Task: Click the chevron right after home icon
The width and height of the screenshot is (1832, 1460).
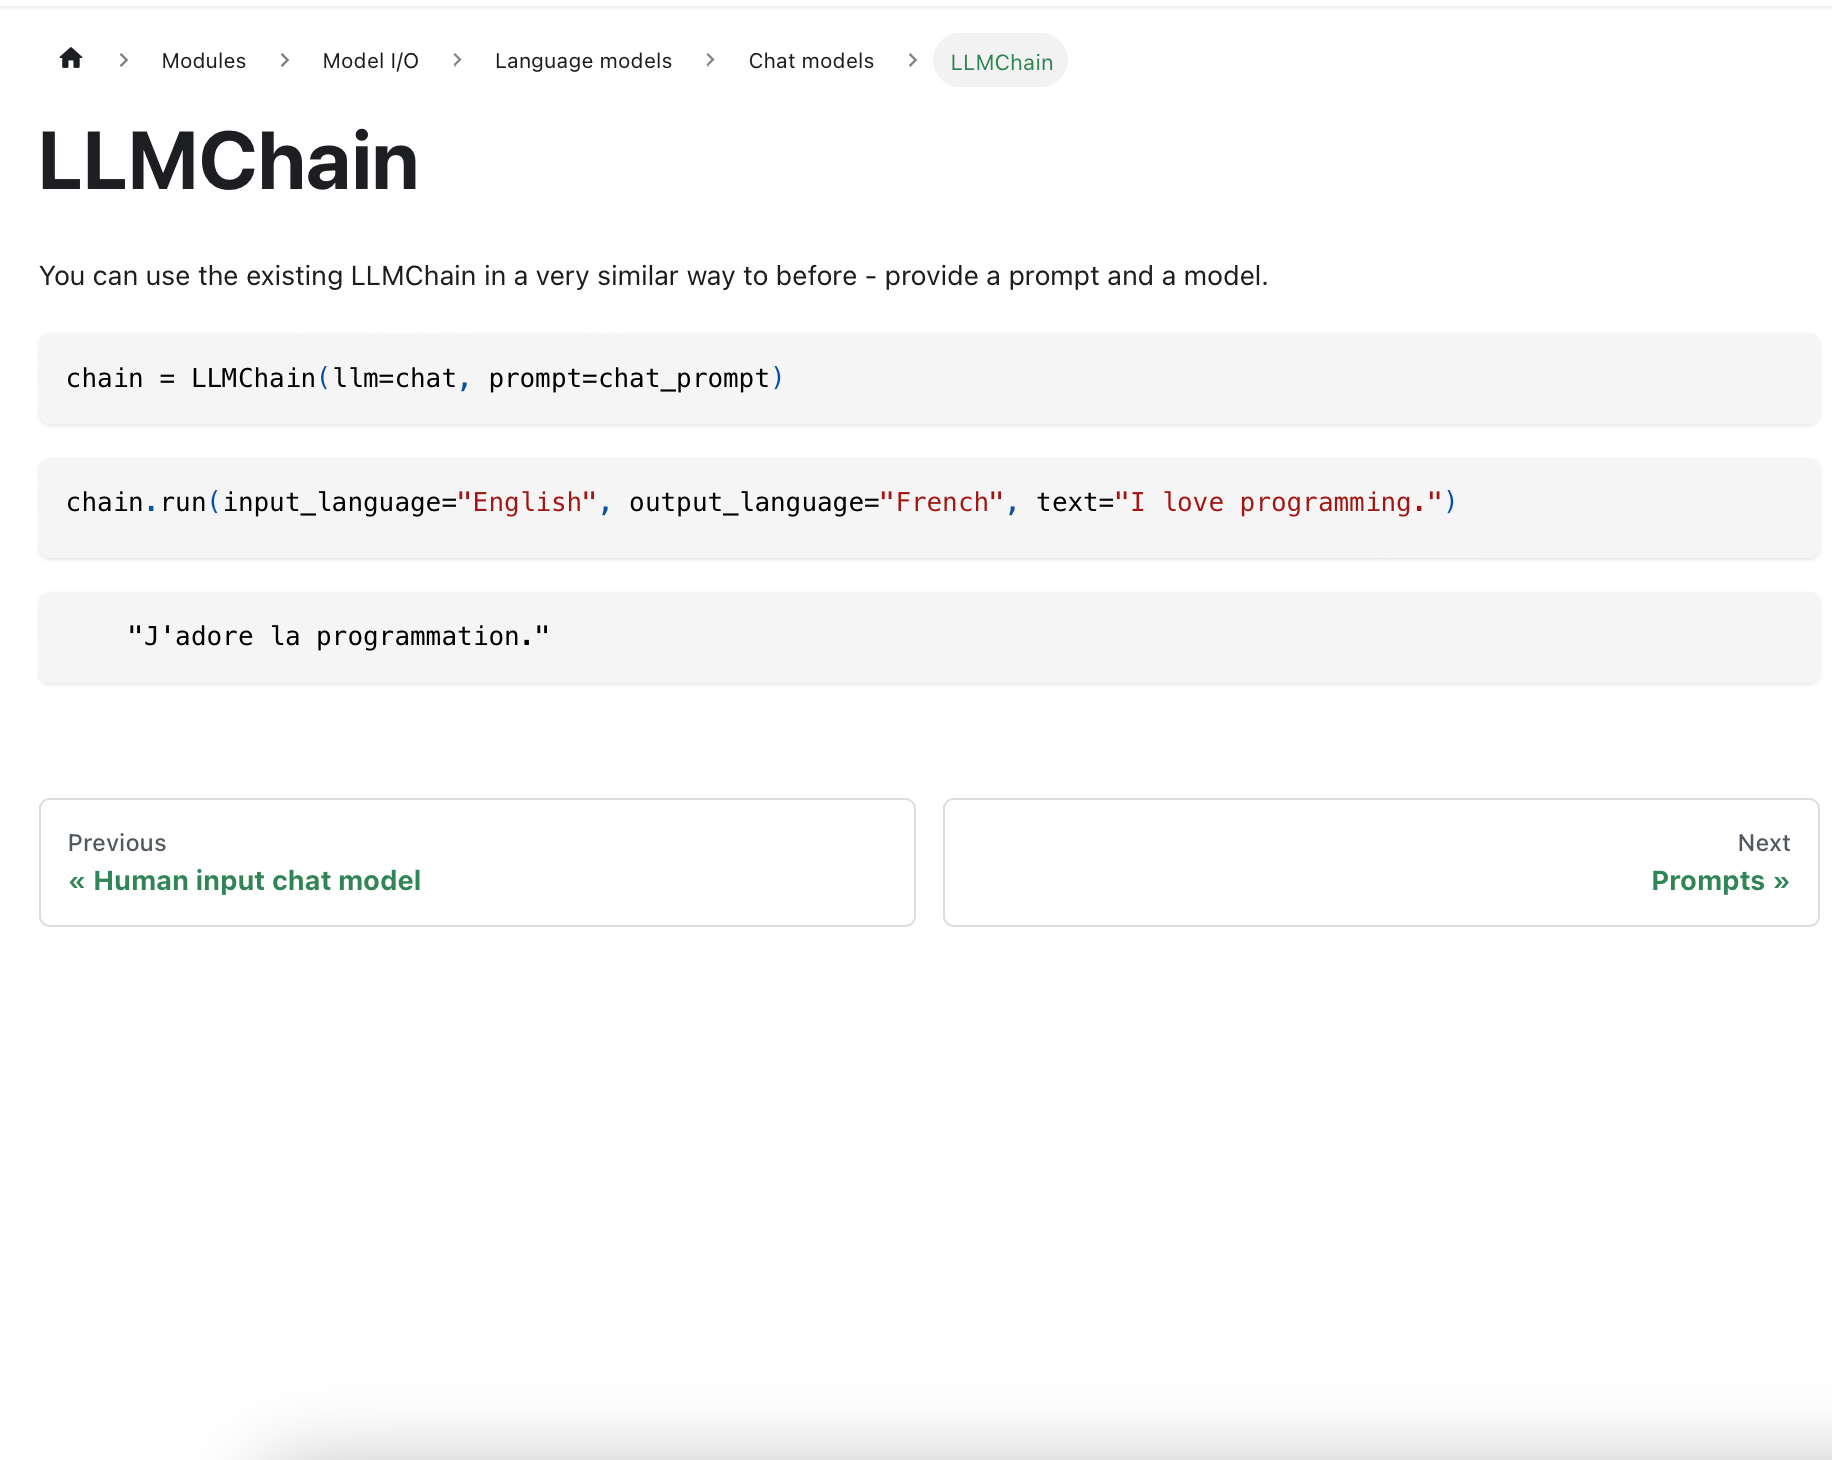Action: (124, 61)
